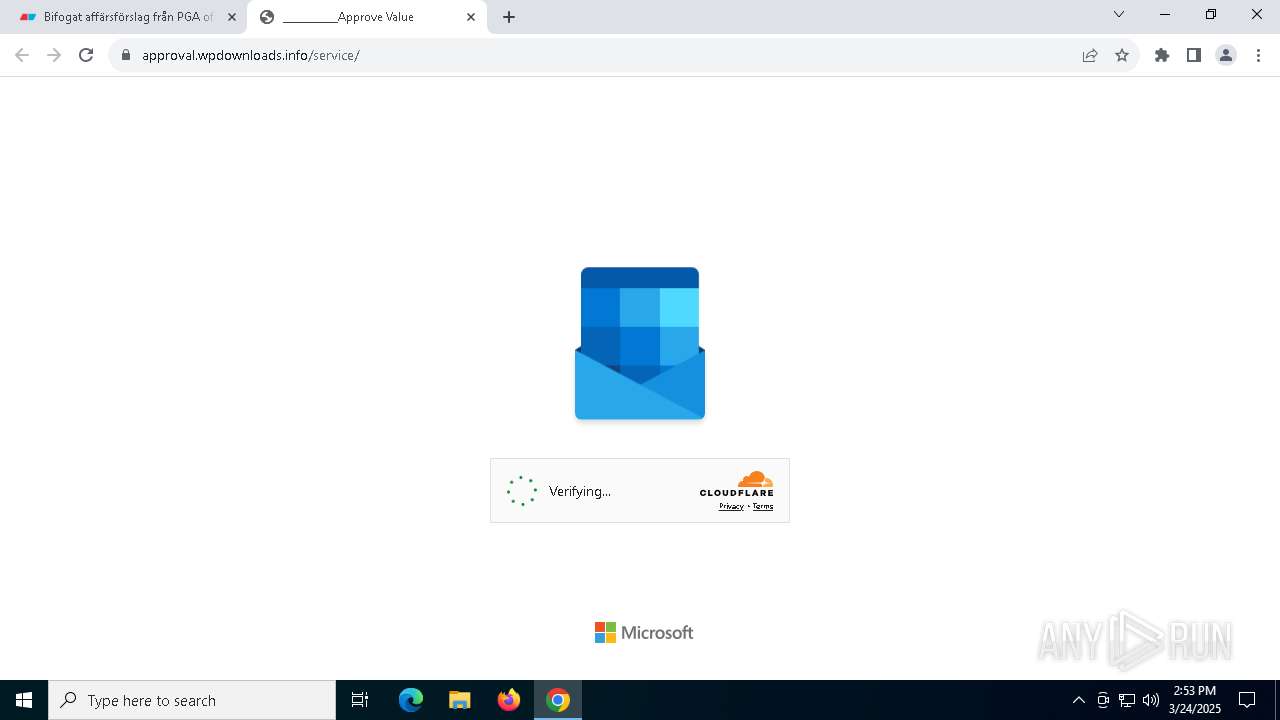Open the Chrome profile avatar
Image resolution: width=1280 pixels, height=720 pixels.
(x=1226, y=55)
